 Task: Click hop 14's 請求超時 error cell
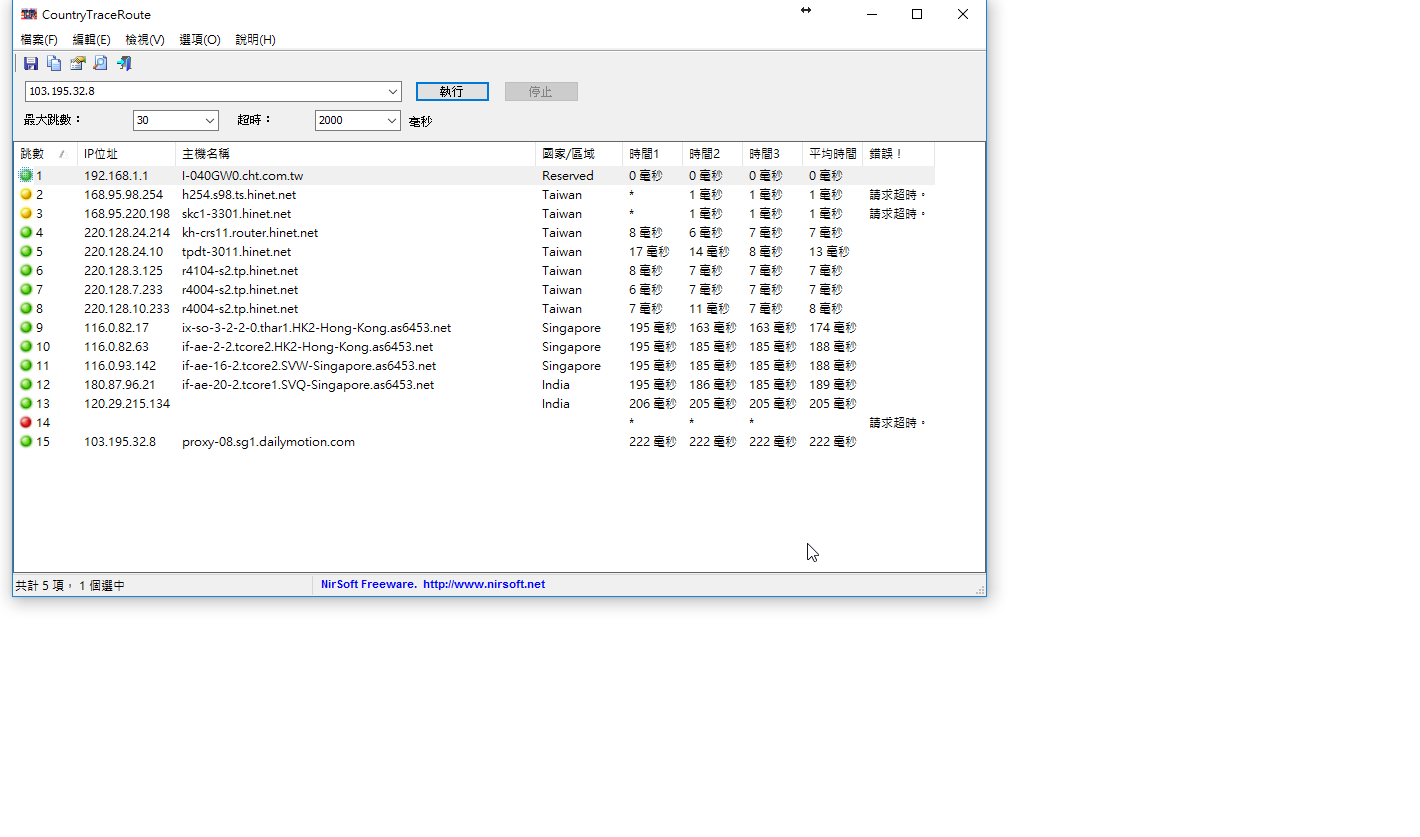click(x=898, y=423)
